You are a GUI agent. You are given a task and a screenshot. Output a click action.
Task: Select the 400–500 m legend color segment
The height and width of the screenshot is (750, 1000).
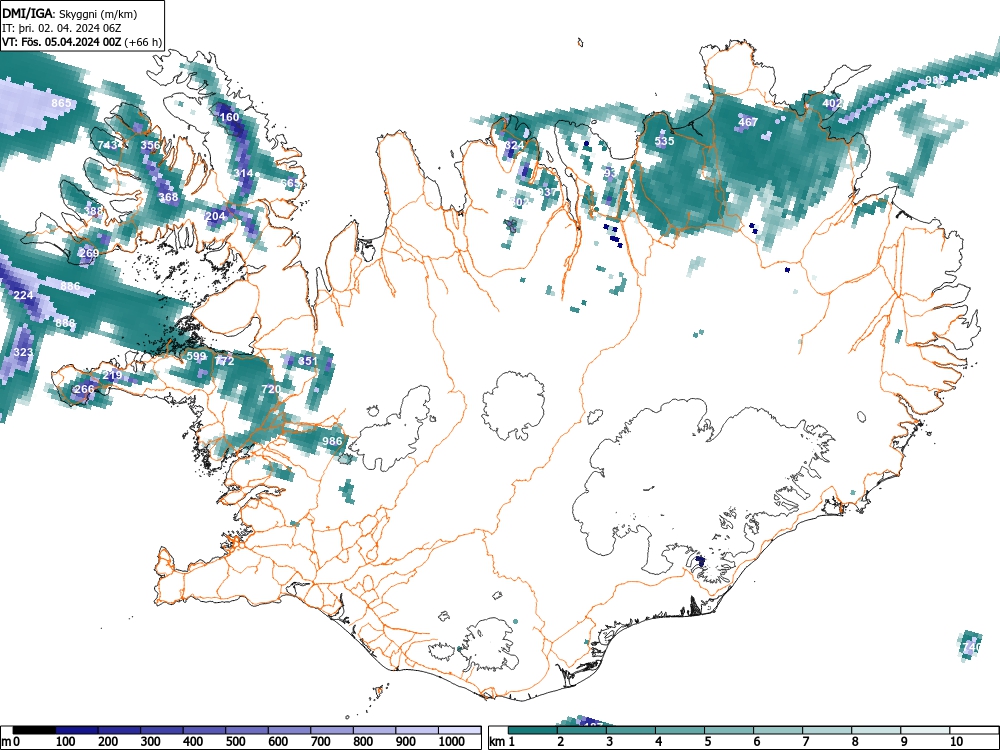[205, 730]
